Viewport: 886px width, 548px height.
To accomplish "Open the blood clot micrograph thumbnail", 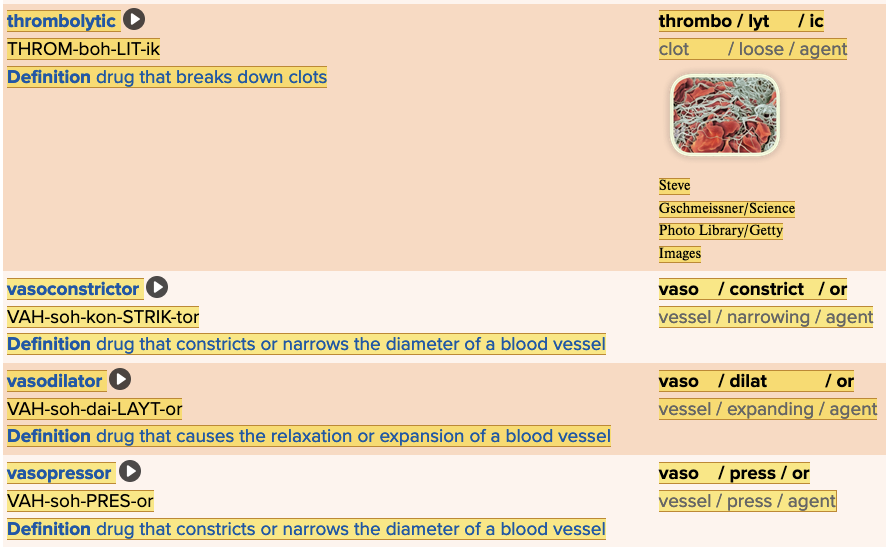I will [724, 115].
